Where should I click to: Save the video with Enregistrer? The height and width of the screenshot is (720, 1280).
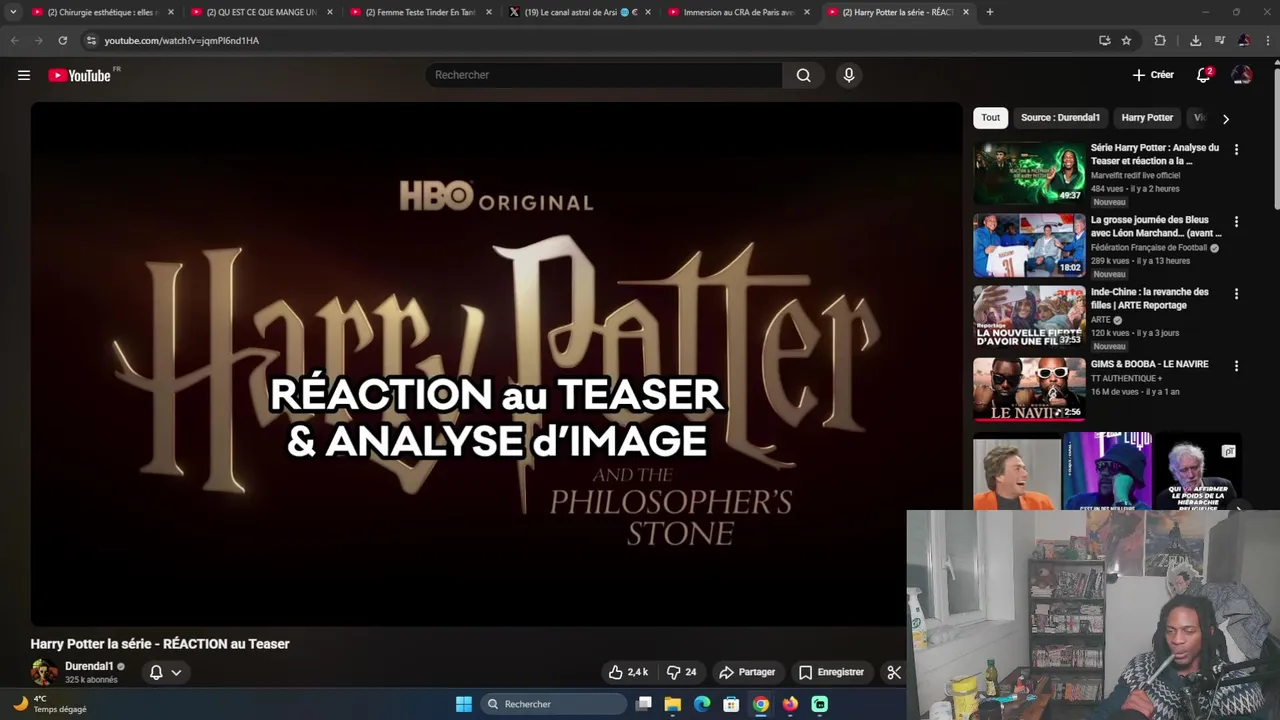tap(831, 672)
